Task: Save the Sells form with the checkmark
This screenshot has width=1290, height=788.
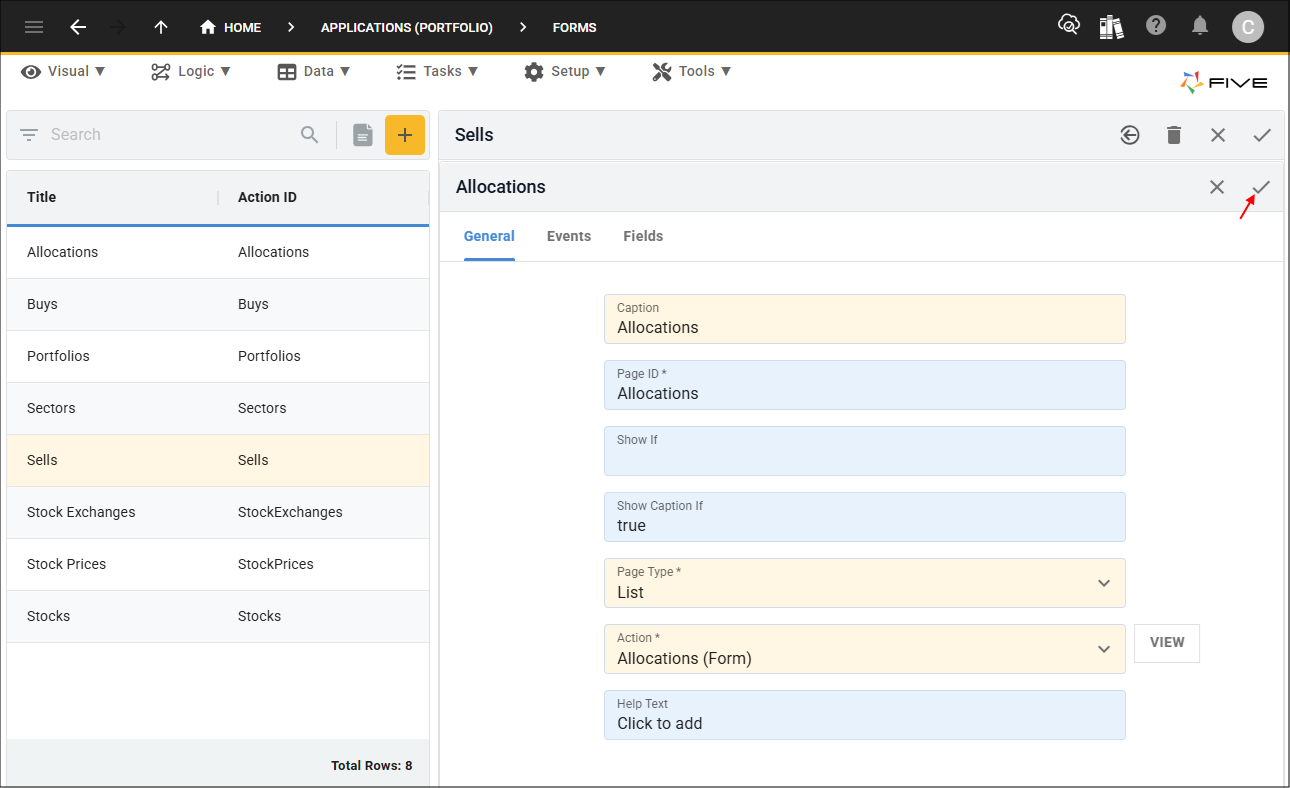Action: (1262, 135)
